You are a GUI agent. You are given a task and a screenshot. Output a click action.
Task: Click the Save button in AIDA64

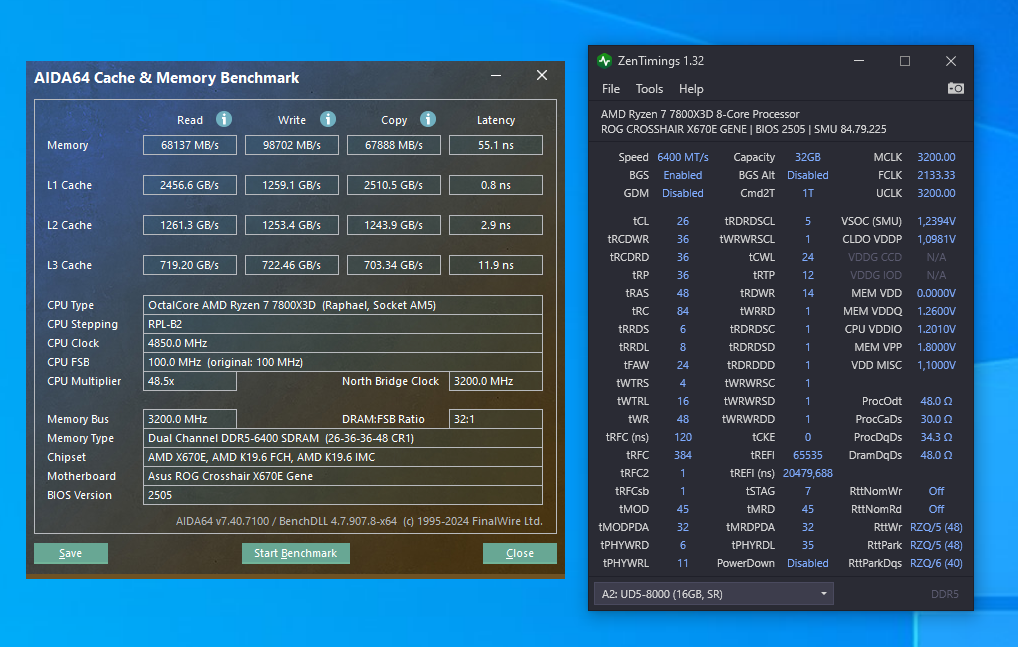point(71,553)
